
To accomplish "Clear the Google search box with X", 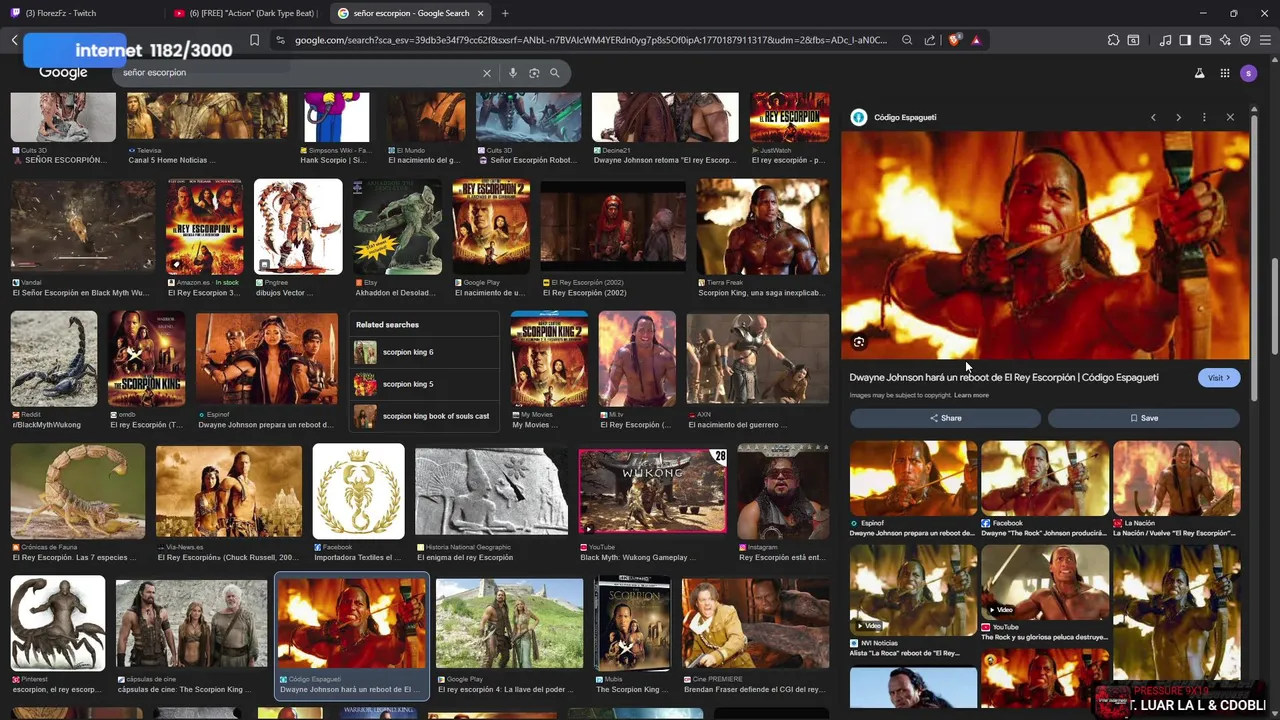I will point(487,73).
